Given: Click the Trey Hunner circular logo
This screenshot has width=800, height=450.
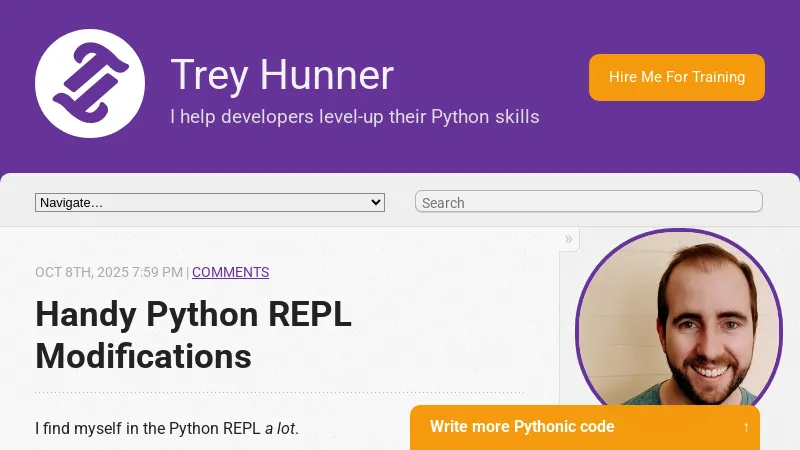Looking at the screenshot, I should [x=90, y=83].
